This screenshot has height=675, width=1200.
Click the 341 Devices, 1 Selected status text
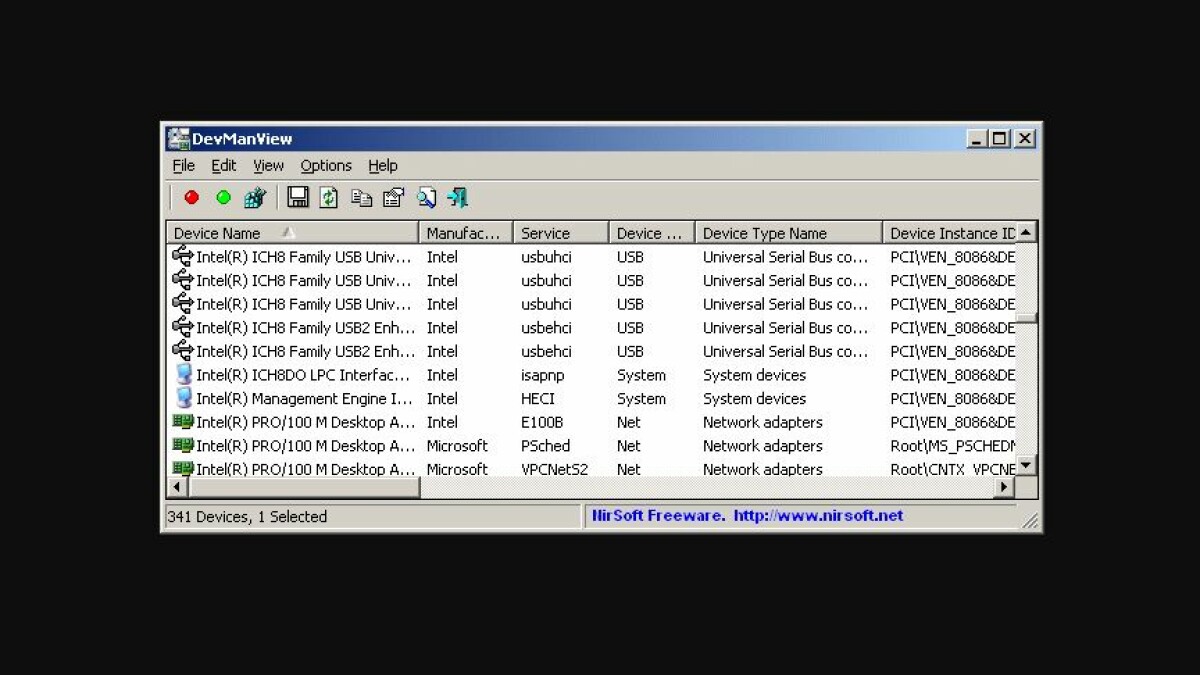click(248, 517)
